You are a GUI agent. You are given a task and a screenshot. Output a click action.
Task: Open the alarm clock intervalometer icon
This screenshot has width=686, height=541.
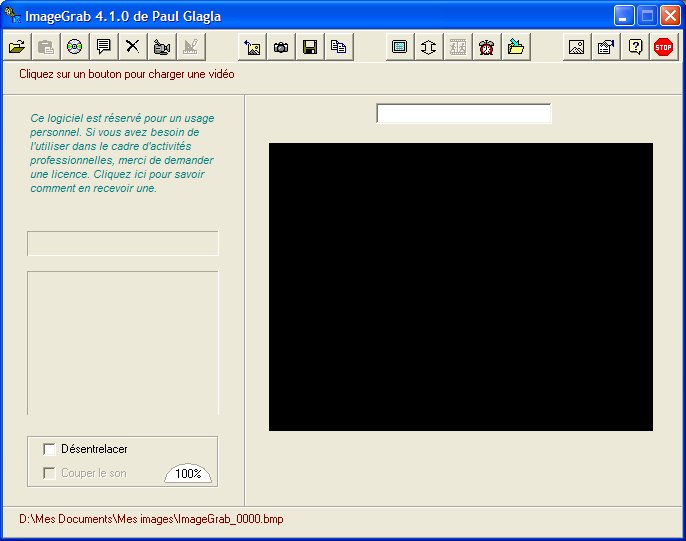(487, 46)
